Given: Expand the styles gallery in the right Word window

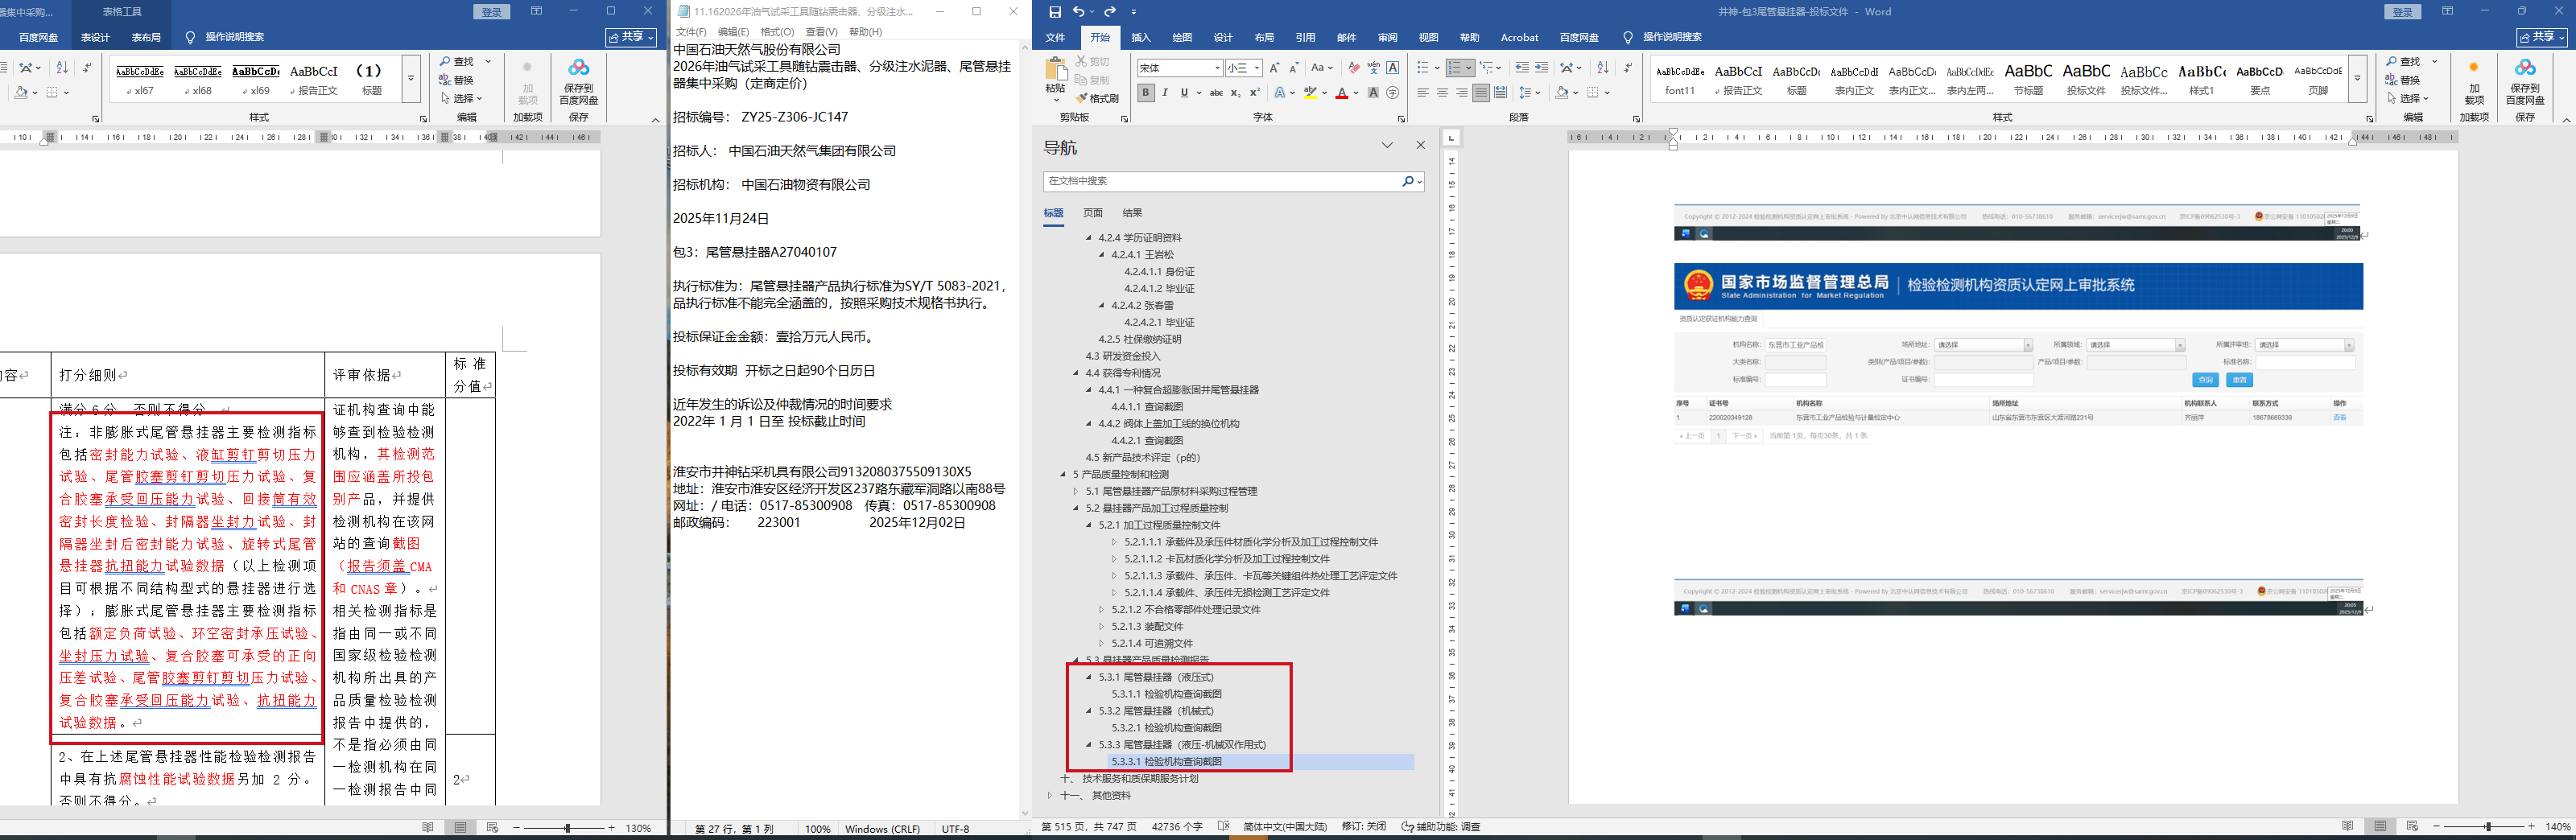Looking at the screenshot, I should pyautogui.click(x=2357, y=79).
